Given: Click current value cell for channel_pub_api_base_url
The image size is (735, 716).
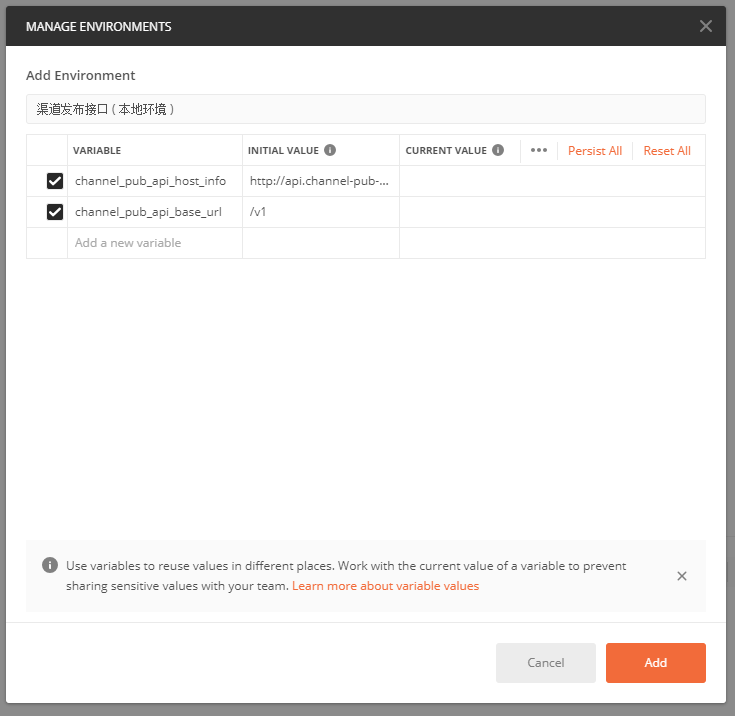Looking at the screenshot, I should coord(551,212).
